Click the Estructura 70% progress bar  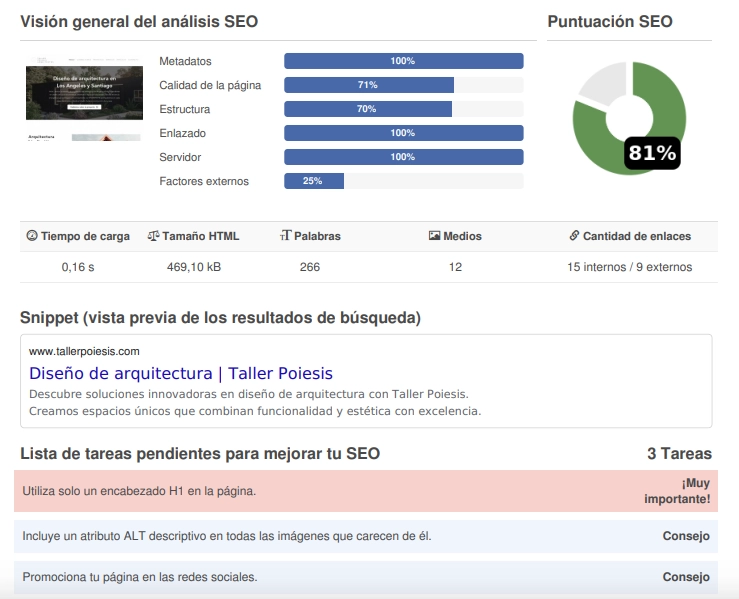tap(368, 109)
